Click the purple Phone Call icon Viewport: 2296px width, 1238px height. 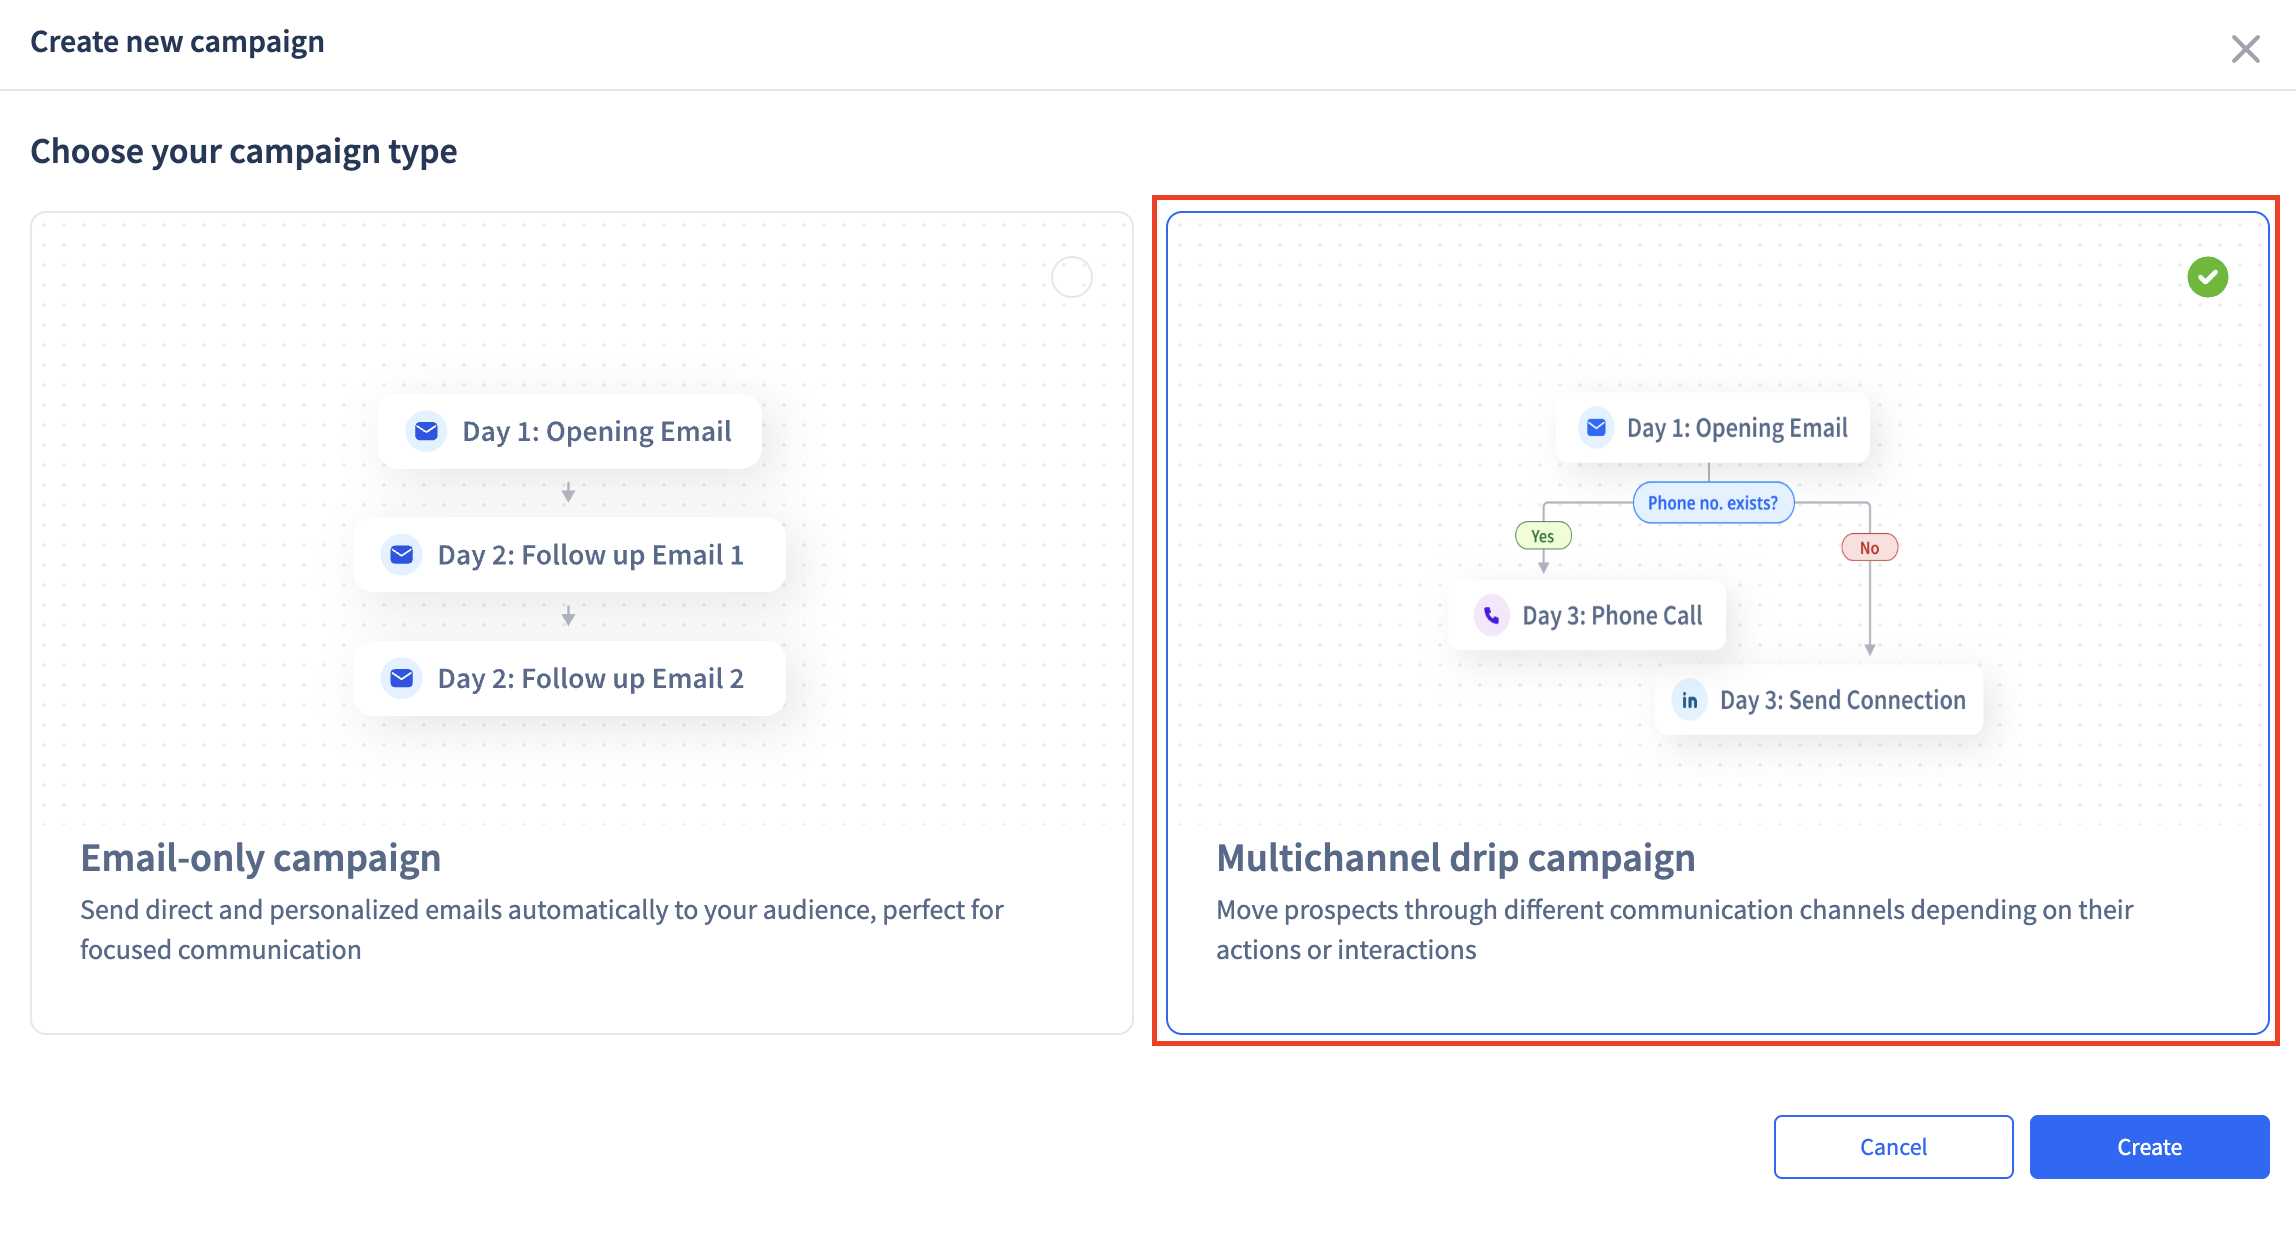(x=1491, y=615)
